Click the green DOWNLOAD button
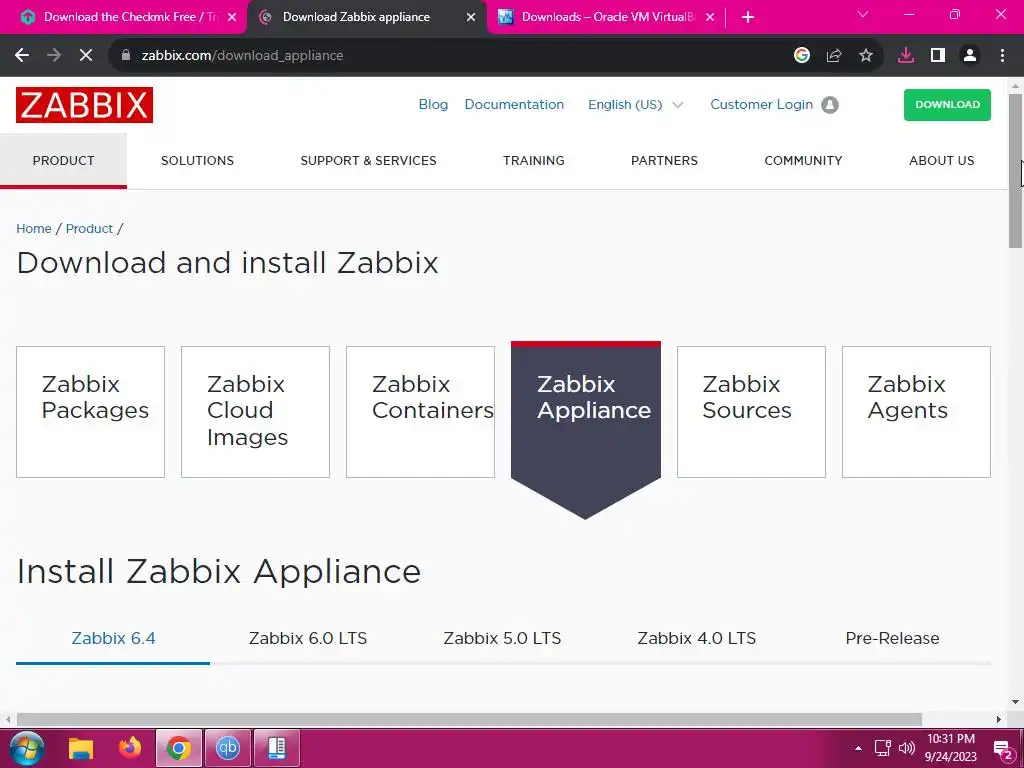This screenshot has width=1024, height=768. (x=947, y=104)
